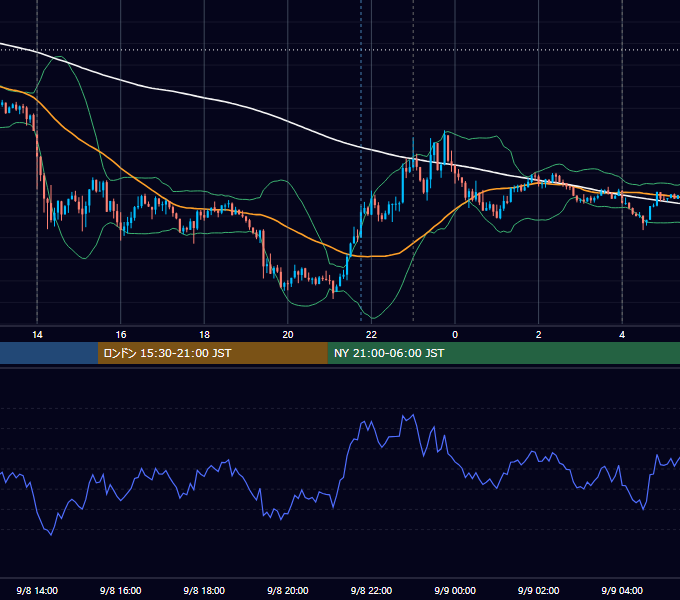Image resolution: width=680 pixels, height=600 pixels.
Task: Click the ロンドン 15:30-21:00 JST session band
Action: click(212, 353)
